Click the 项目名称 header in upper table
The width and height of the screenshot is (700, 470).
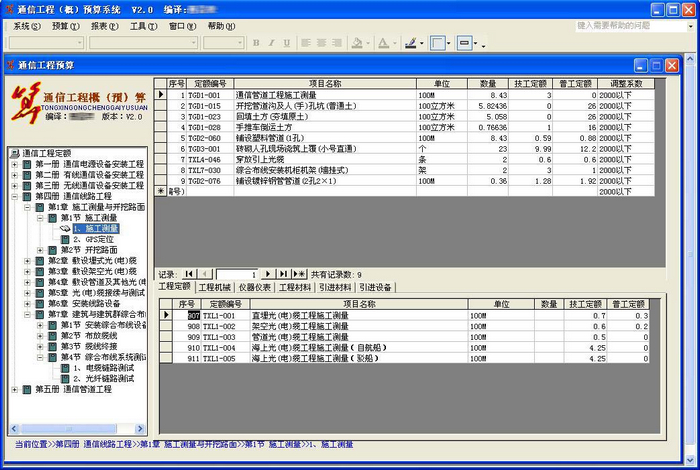[325, 83]
